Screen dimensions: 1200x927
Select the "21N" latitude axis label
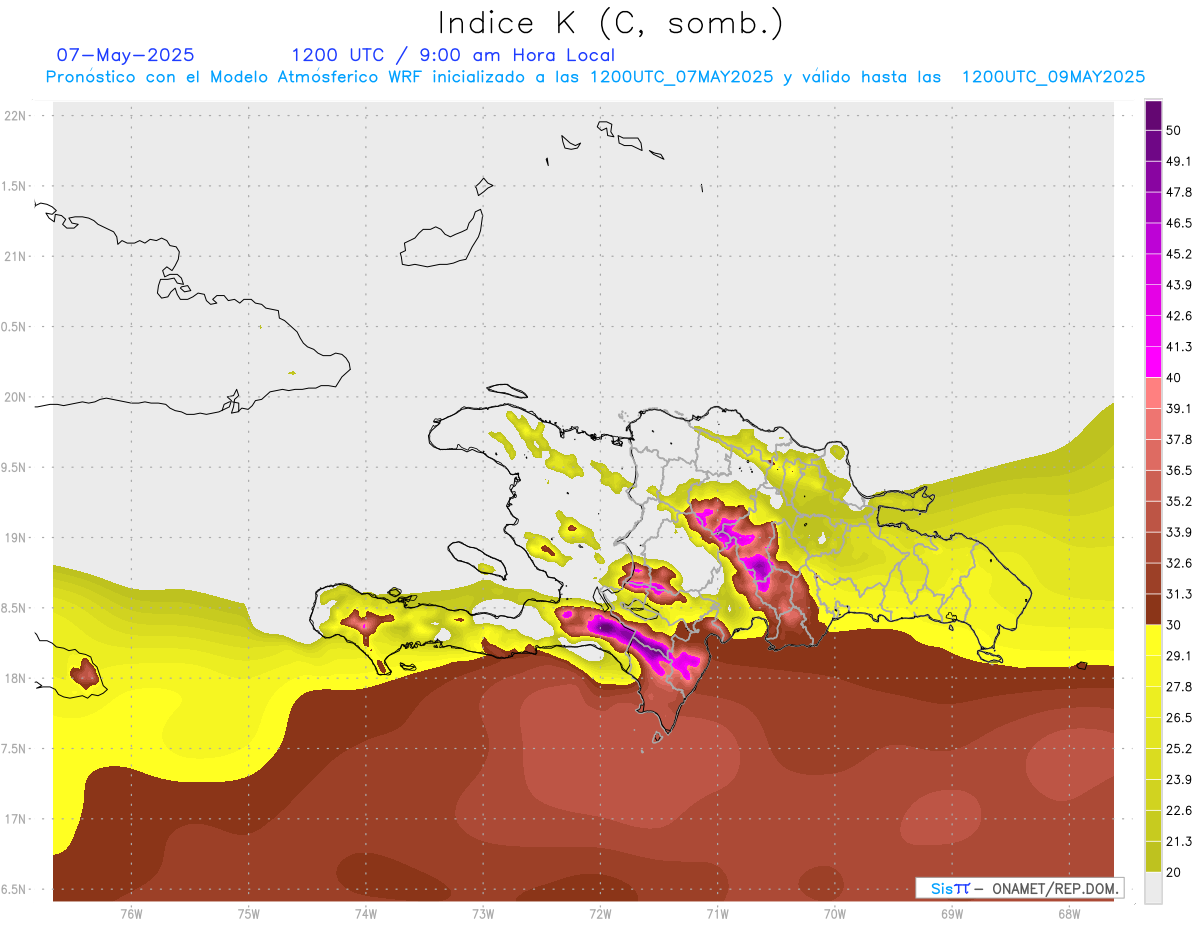click(16, 256)
